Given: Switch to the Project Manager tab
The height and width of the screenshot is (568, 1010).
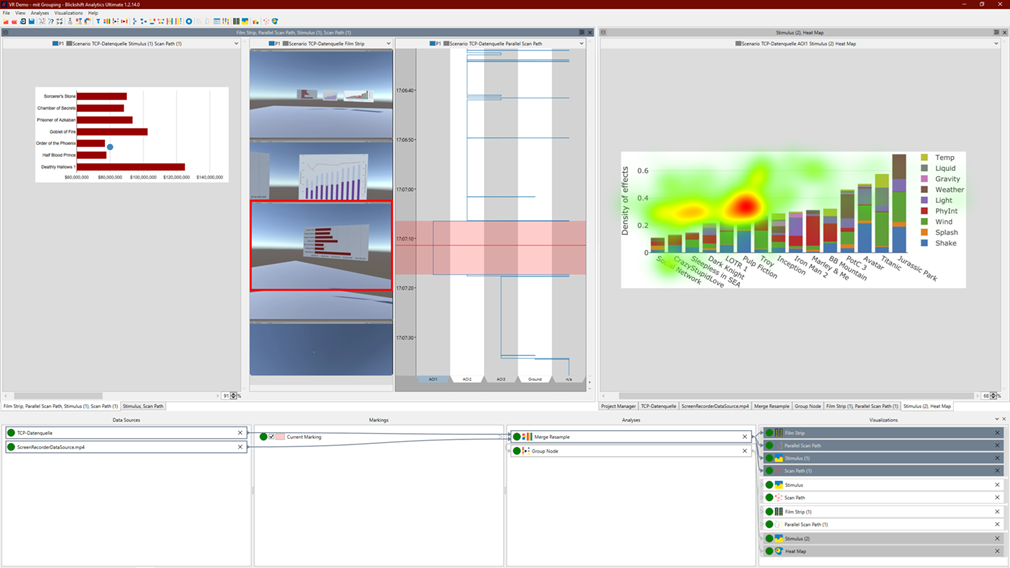Looking at the screenshot, I should (618, 406).
